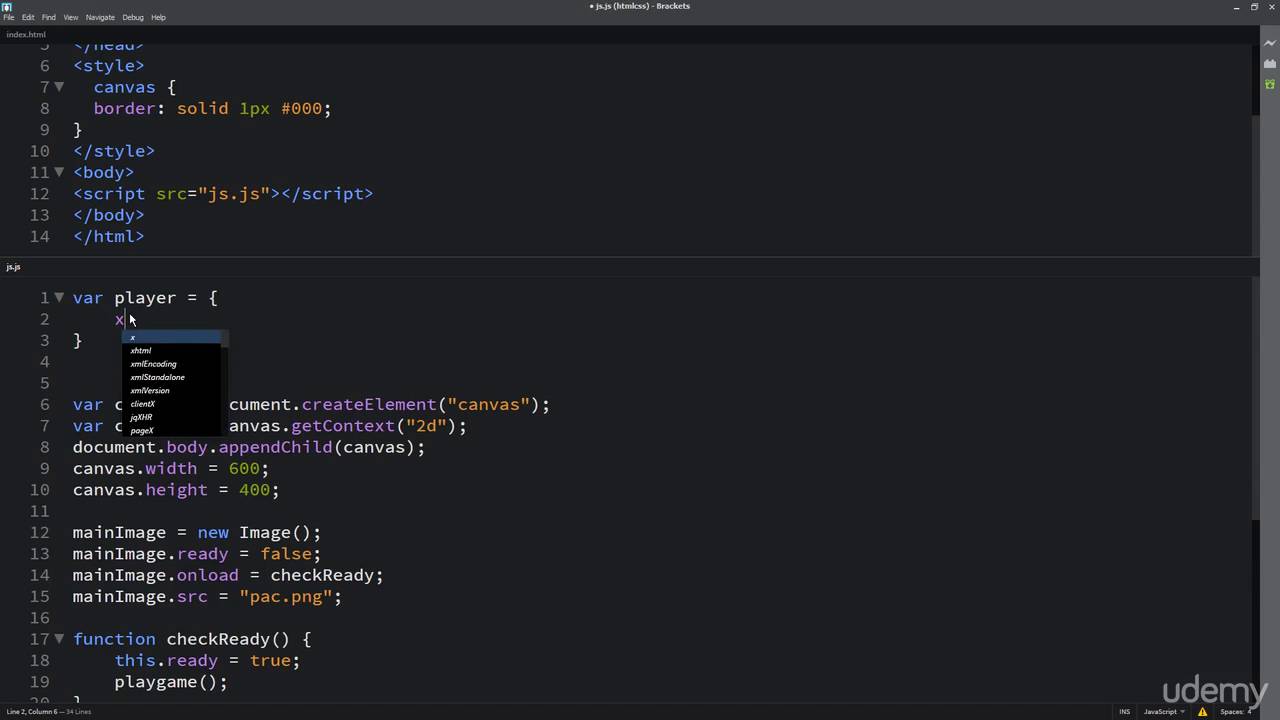Click the green extension icon in sidebar
This screenshot has height=720, width=1280.
point(1270,84)
